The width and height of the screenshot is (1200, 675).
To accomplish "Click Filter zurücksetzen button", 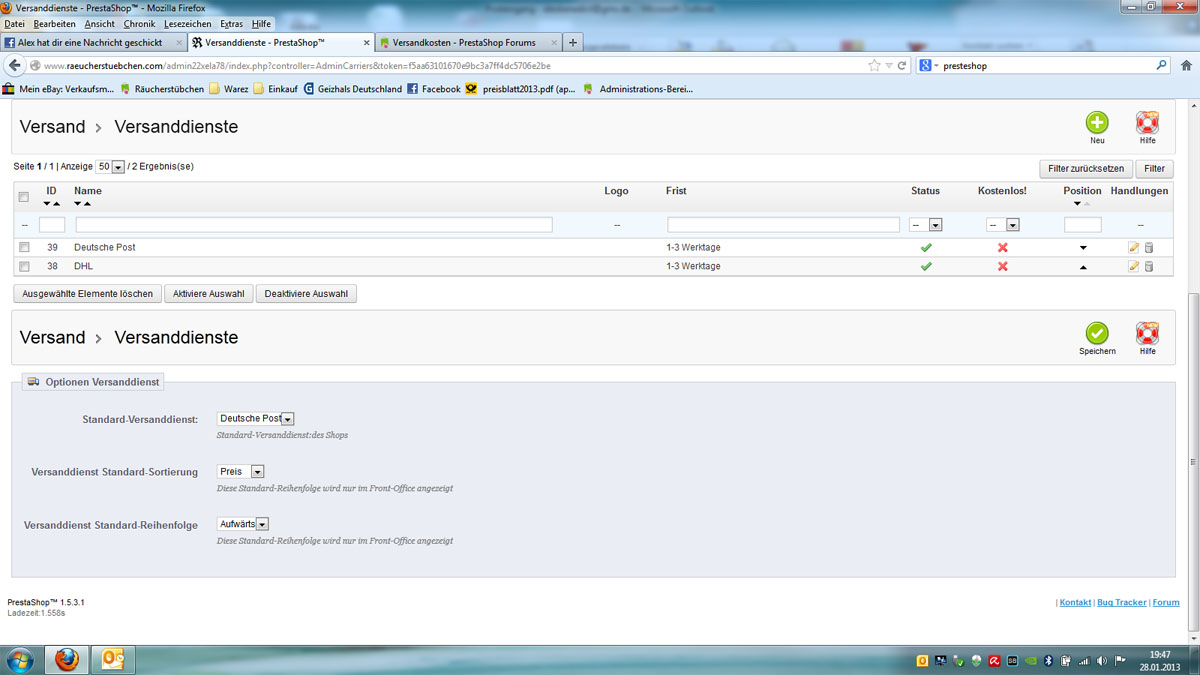I will tap(1086, 169).
